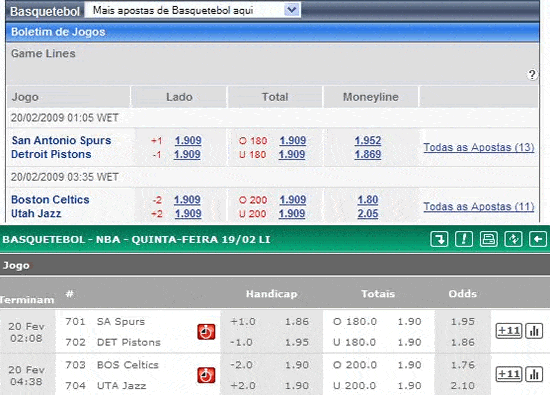Click Detroit Pistons team name
Viewport: 550px width, 395px height.
tap(51, 154)
